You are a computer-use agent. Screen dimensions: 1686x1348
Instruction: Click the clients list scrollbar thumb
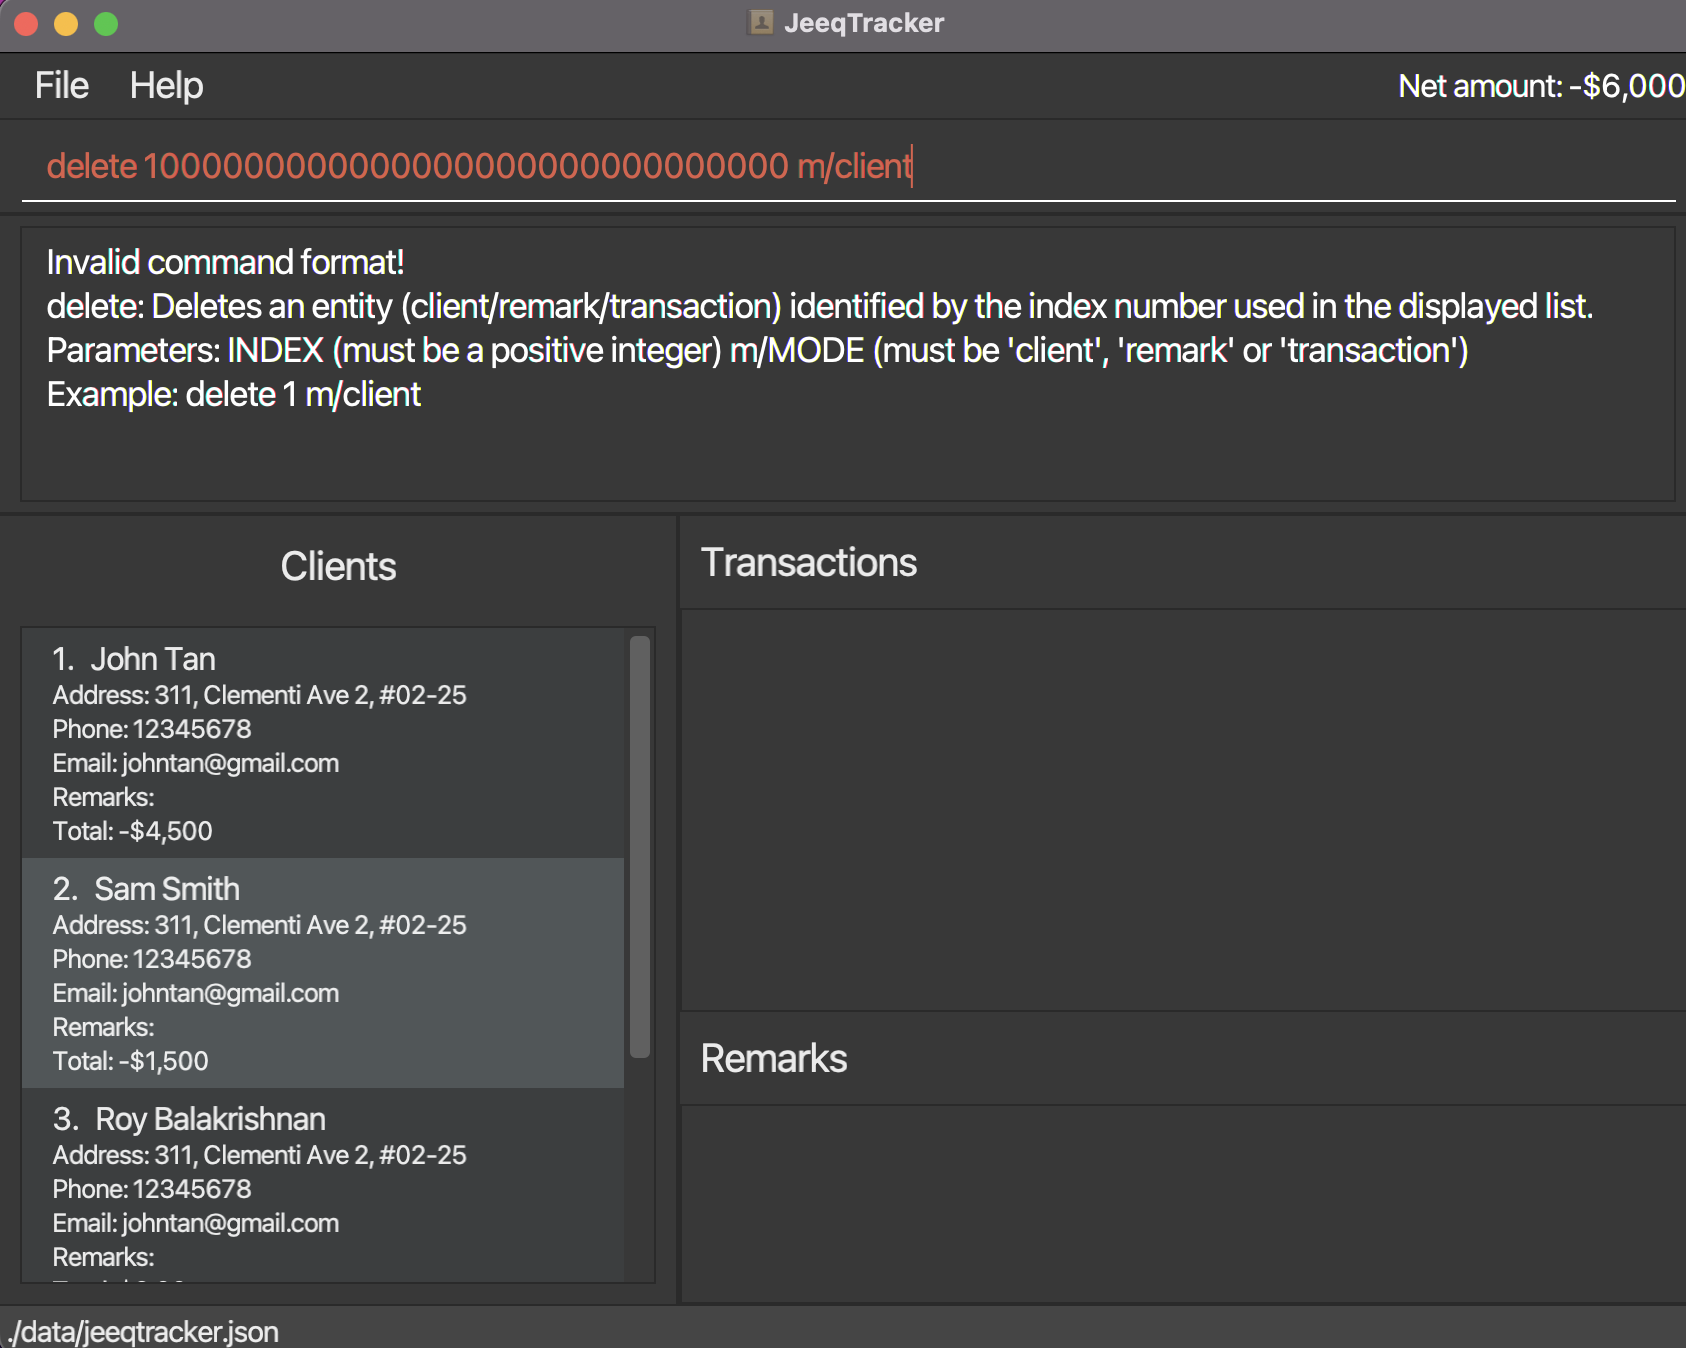coord(640,847)
